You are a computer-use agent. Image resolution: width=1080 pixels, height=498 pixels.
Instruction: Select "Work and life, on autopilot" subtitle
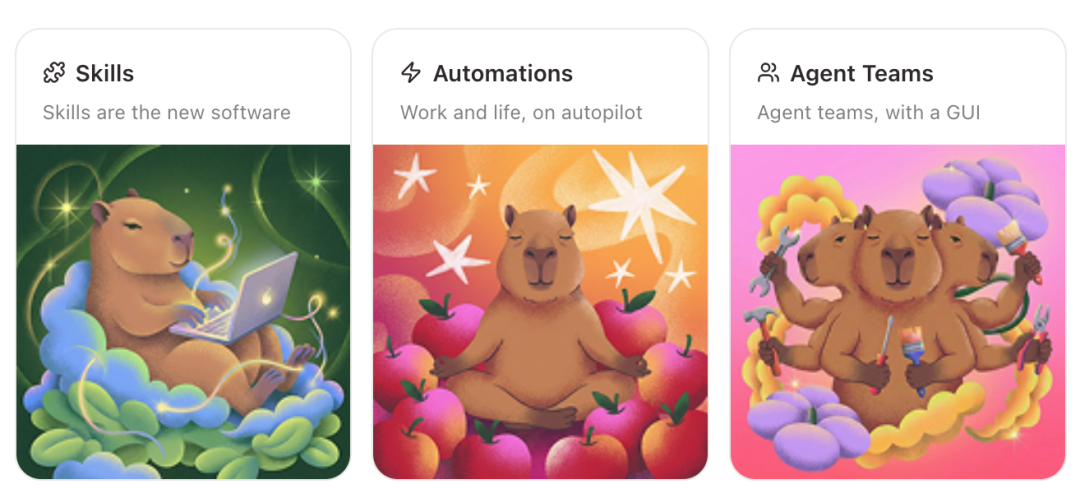click(x=521, y=112)
